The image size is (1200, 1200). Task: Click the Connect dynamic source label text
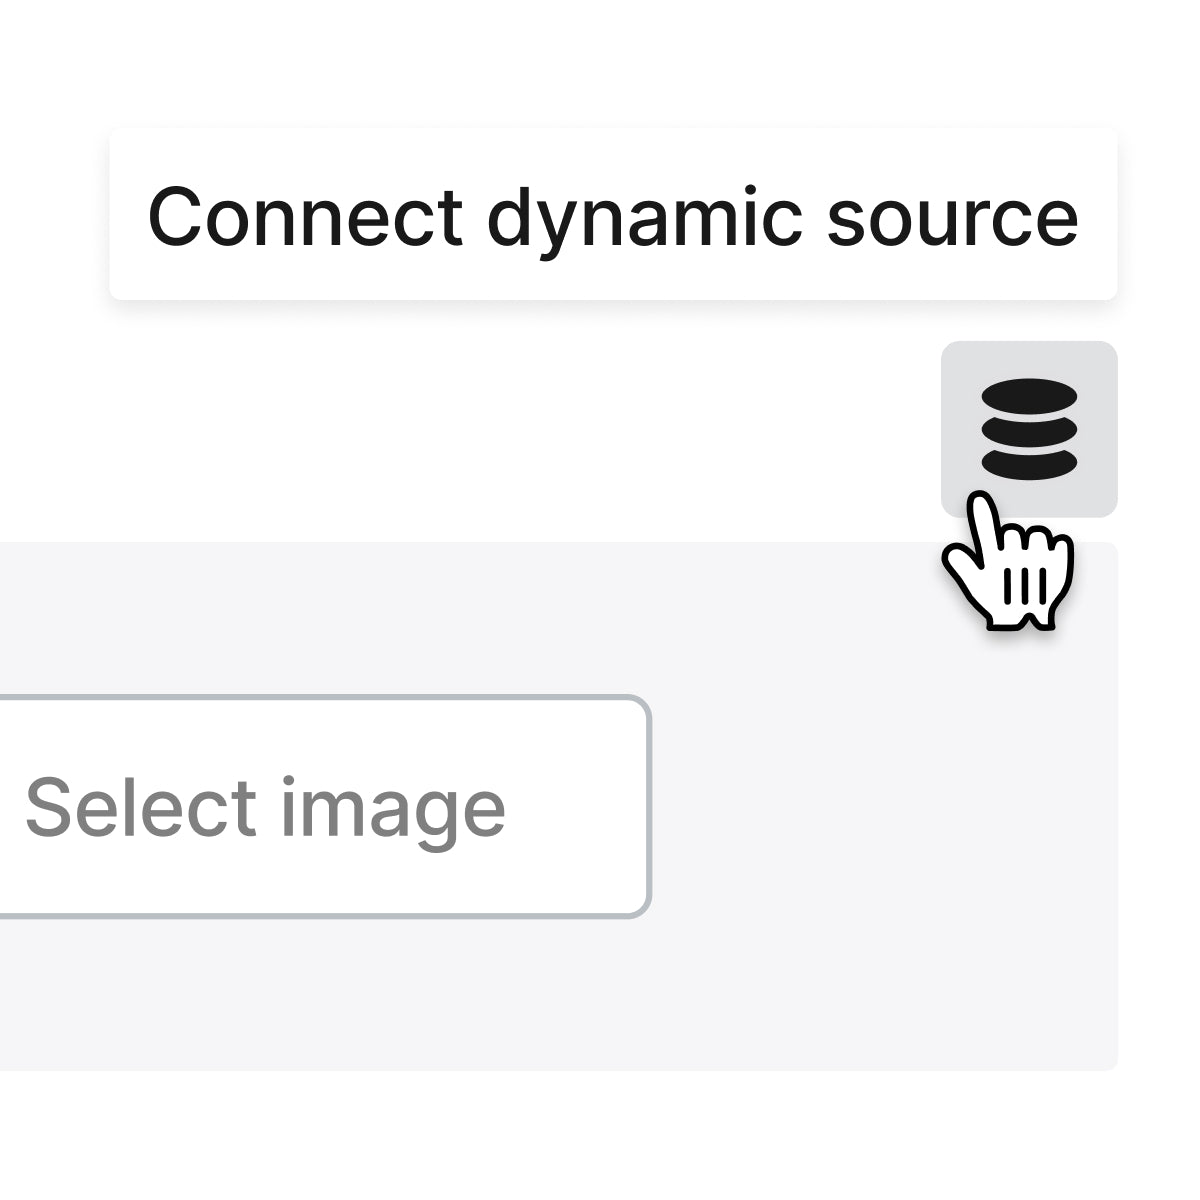coord(612,215)
